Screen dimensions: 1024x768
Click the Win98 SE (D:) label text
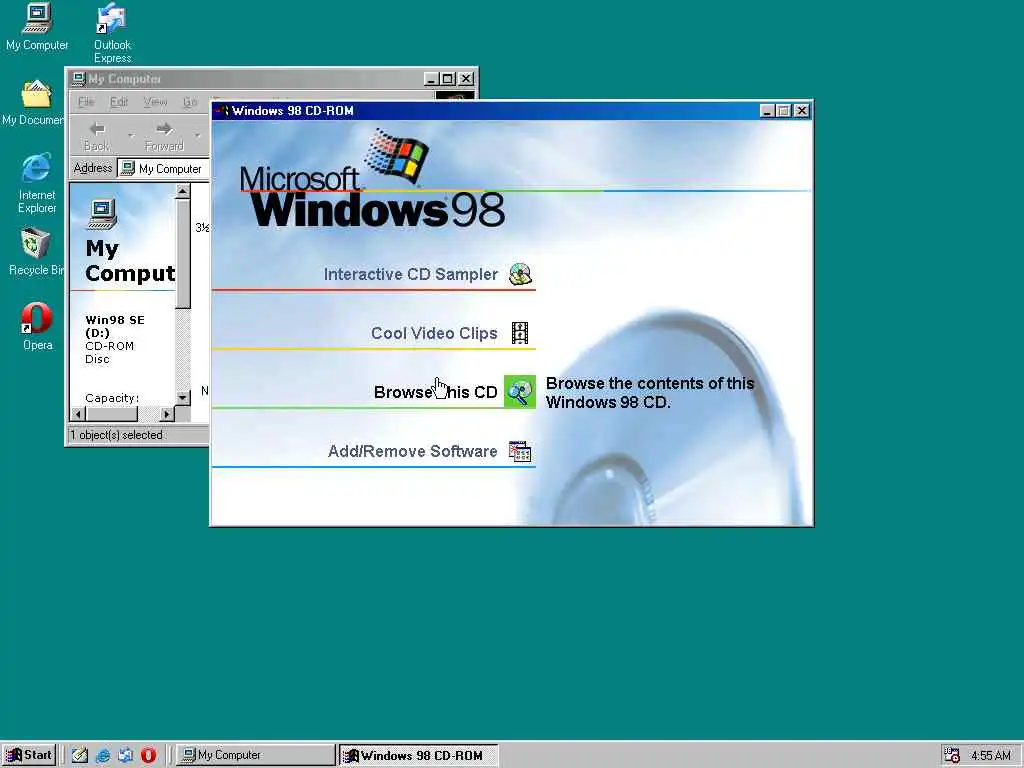(x=115, y=327)
